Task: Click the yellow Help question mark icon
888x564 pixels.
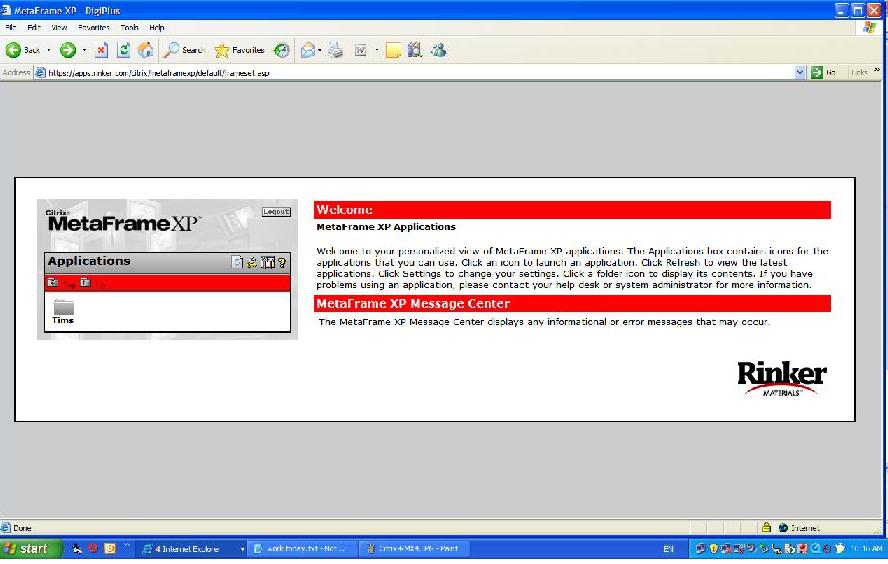Action: 282,262
